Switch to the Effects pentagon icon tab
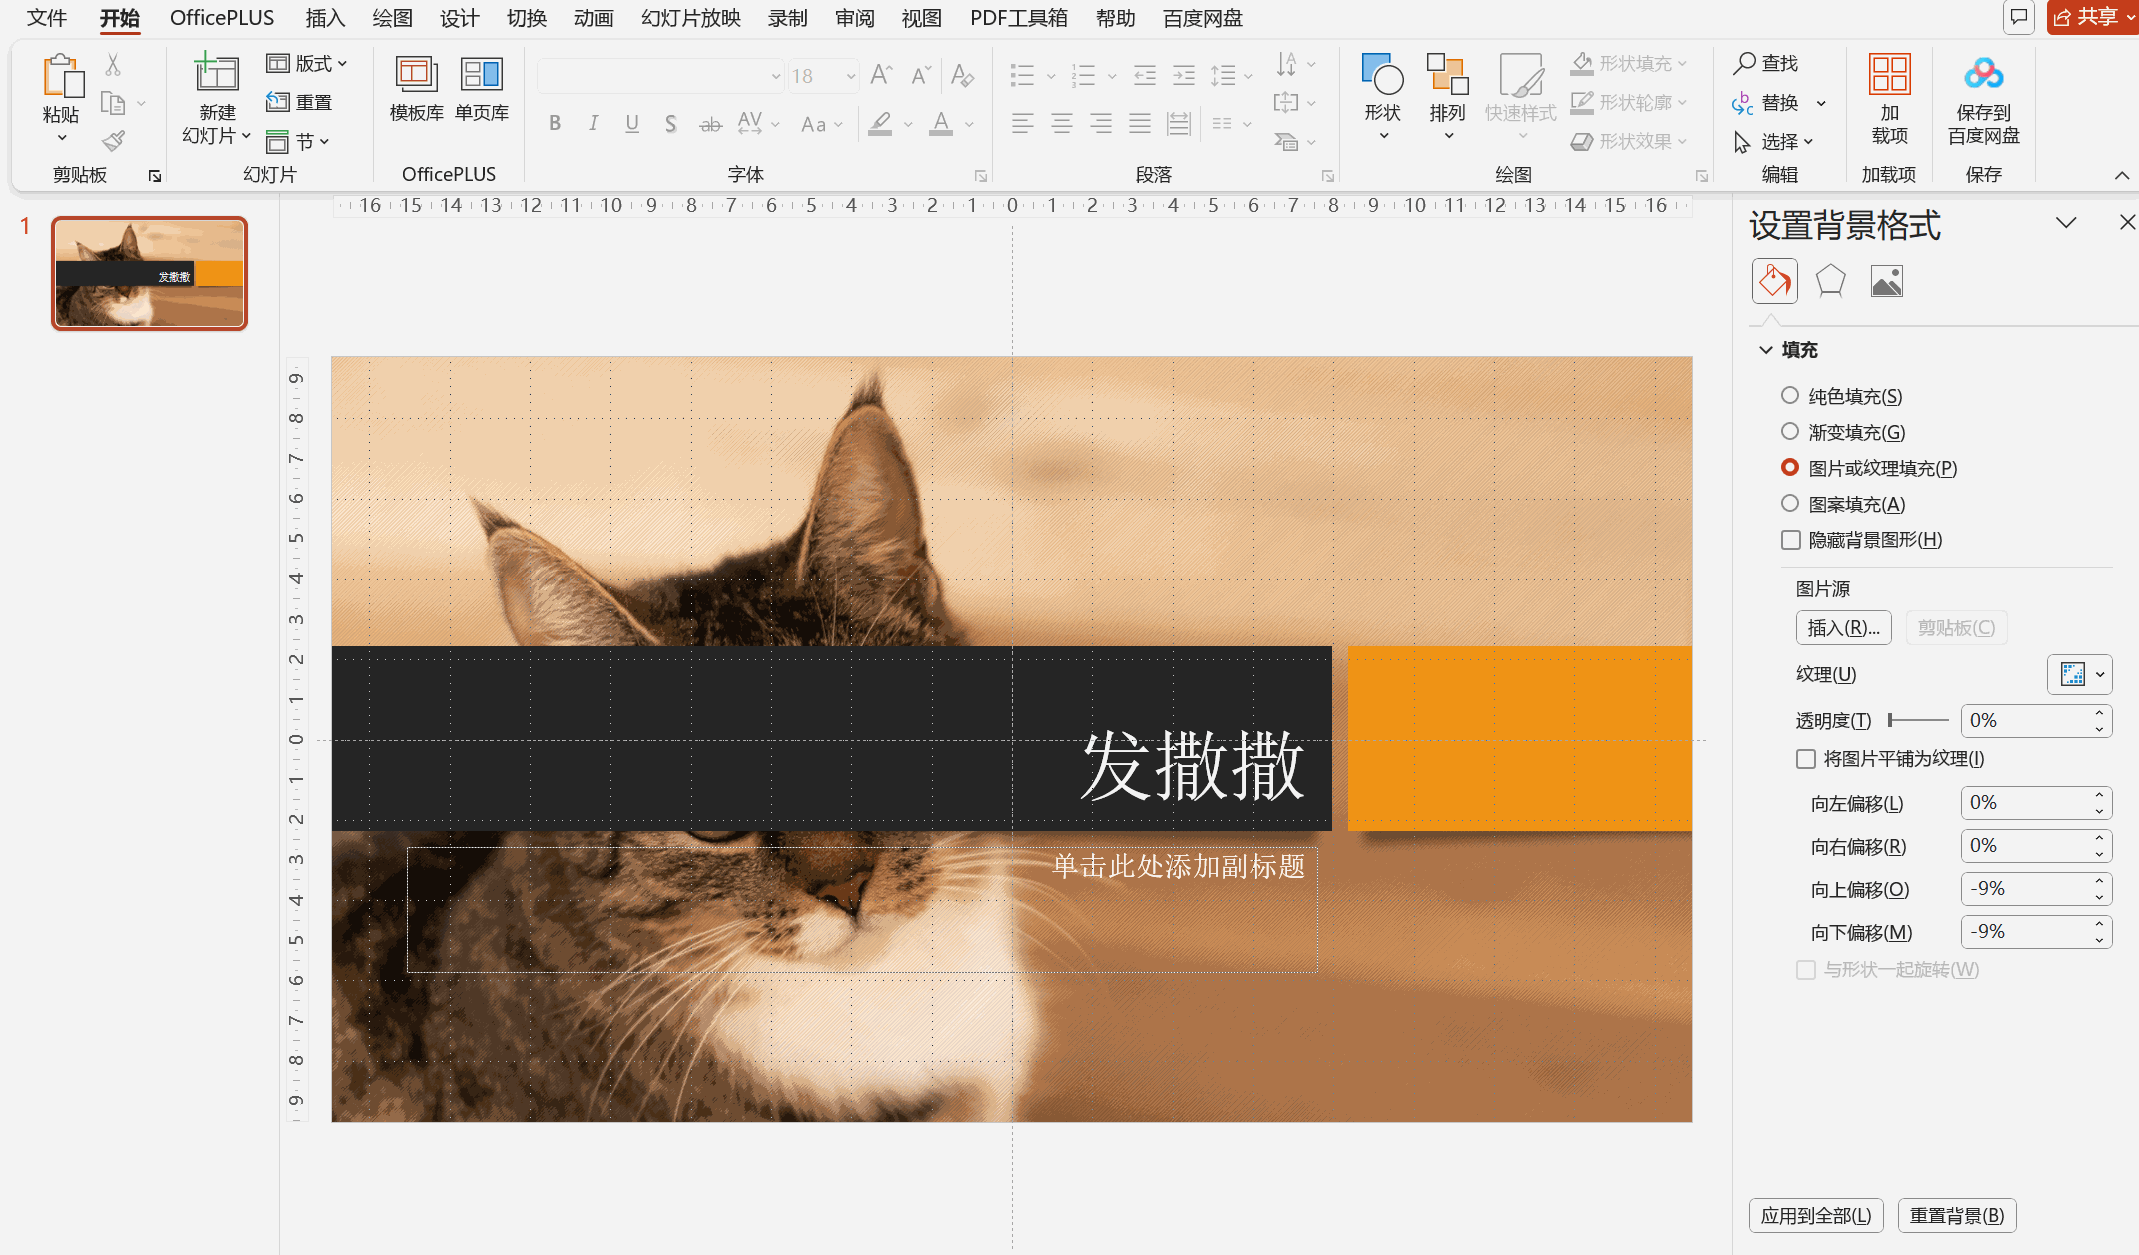Image resolution: width=2139 pixels, height=1255 pixels. tap(1830, 281)
